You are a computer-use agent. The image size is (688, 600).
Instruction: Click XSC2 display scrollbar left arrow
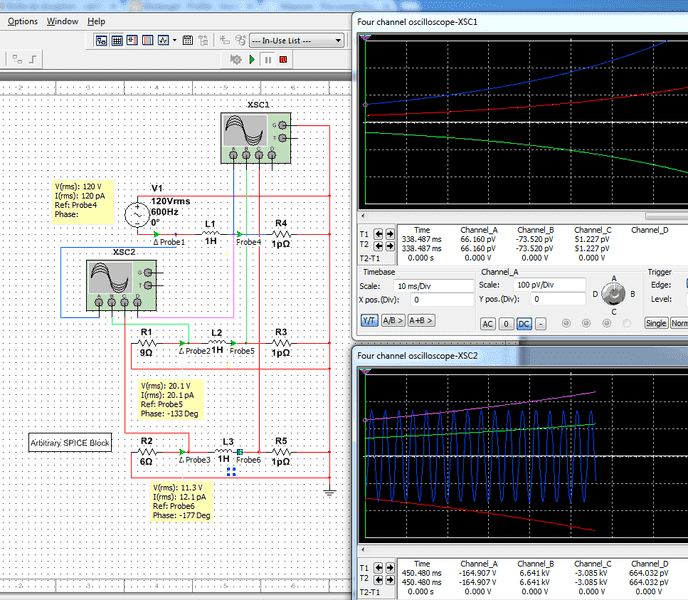click(x=363, y=550)
